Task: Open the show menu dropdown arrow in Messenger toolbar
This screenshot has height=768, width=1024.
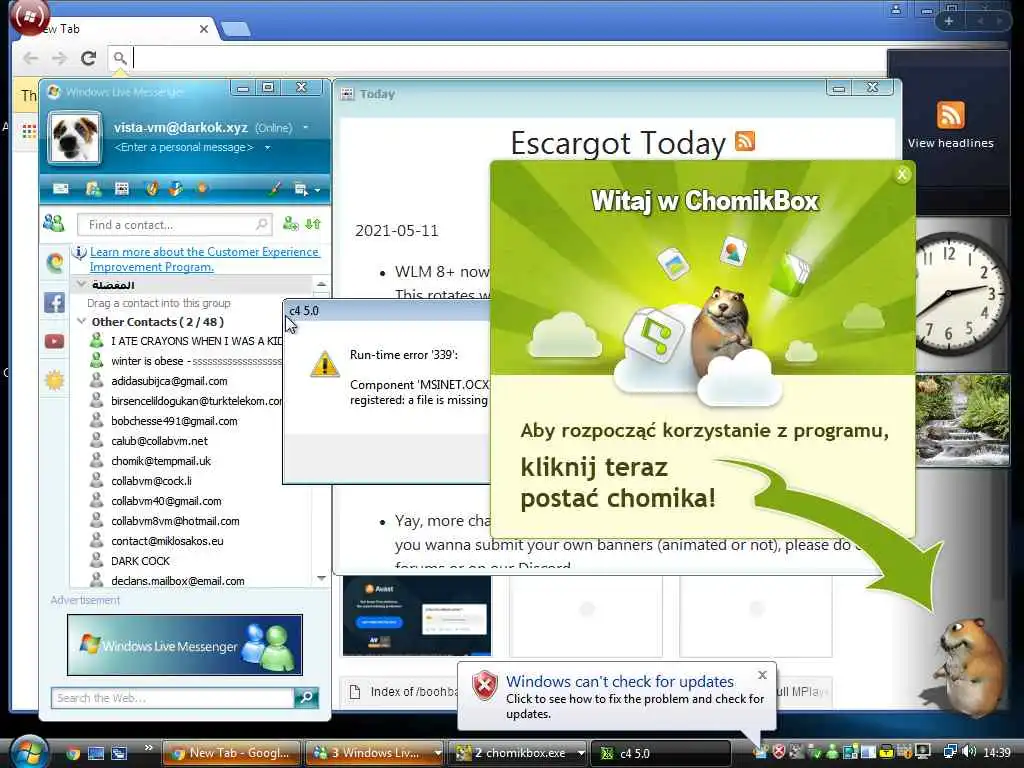Action: (x=317, y=190)
